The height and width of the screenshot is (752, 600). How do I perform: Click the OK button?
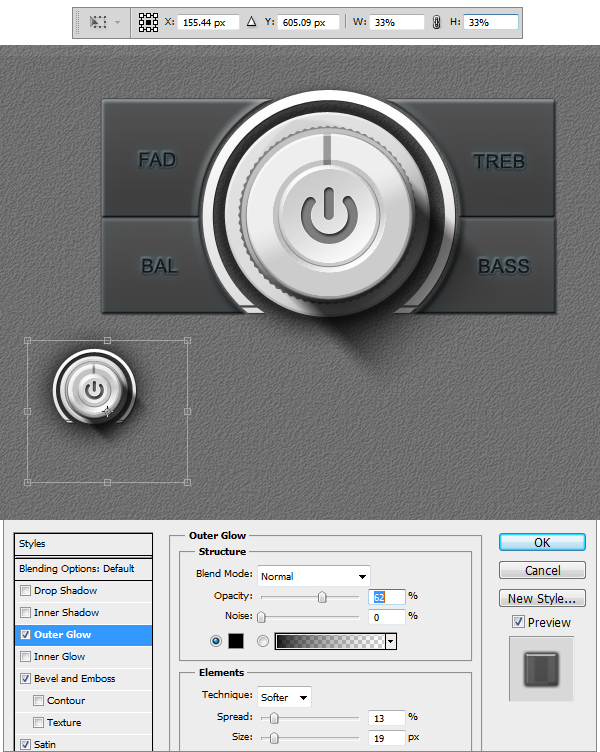[x=542, y=542]
